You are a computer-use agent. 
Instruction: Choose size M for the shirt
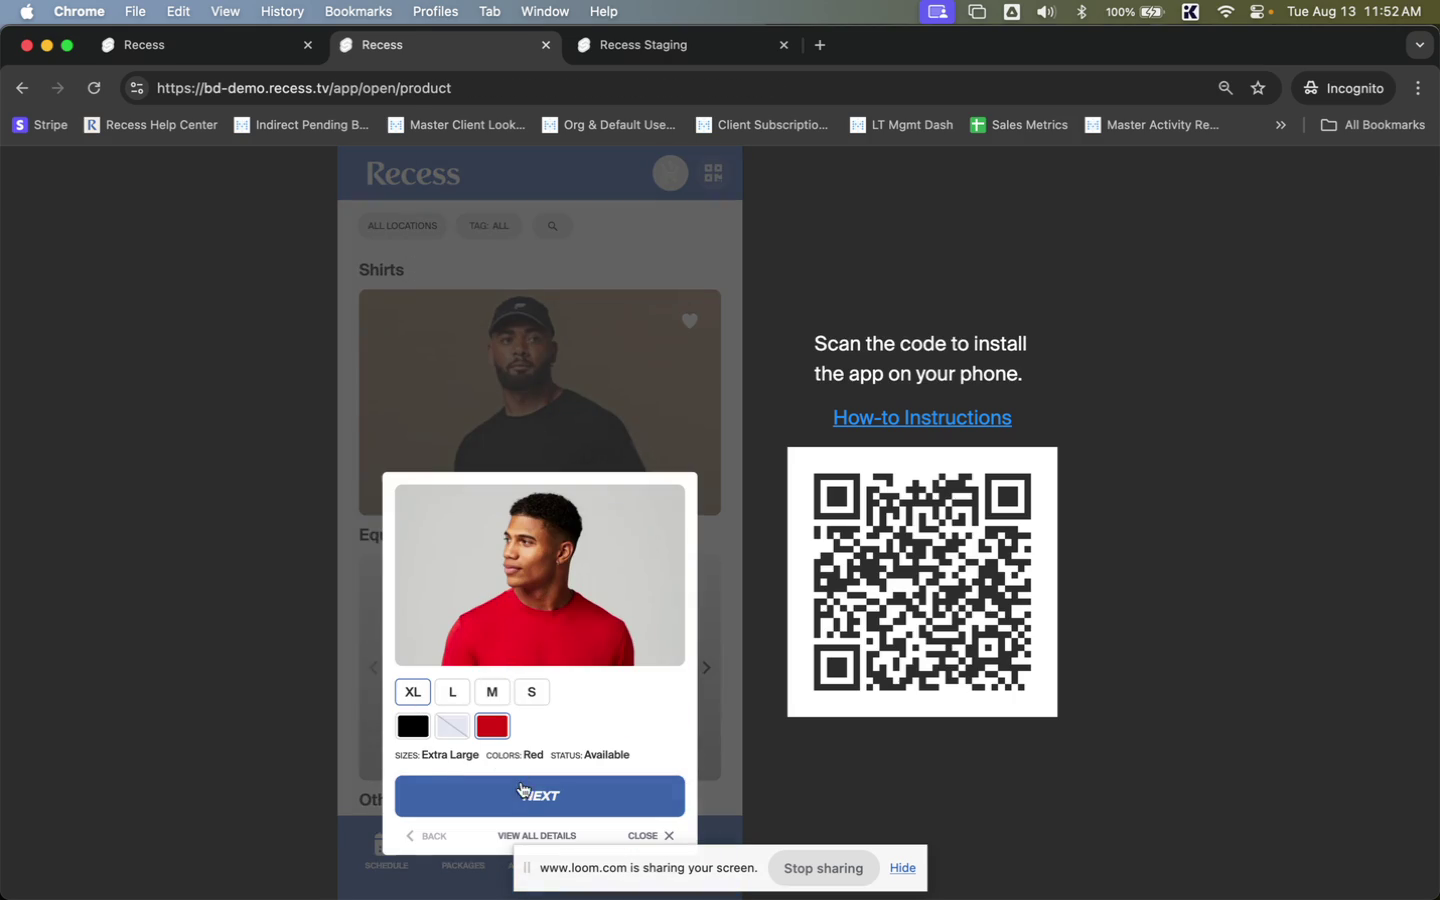coord(492,692)
